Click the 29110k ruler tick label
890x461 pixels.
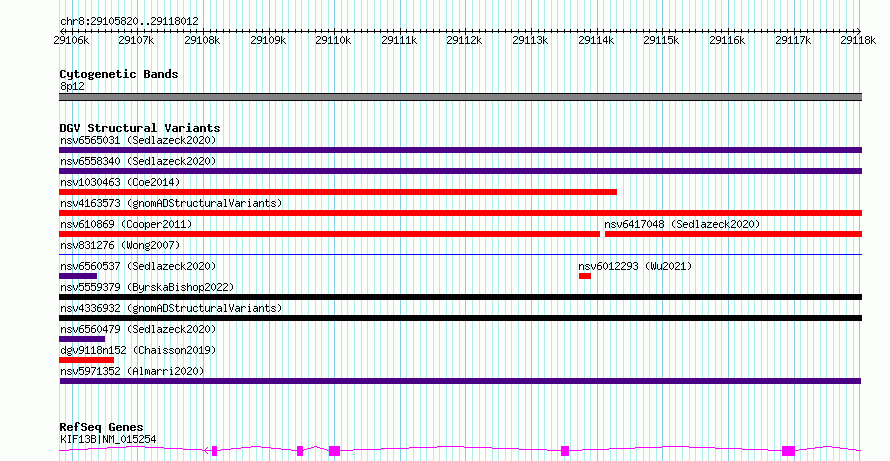pos(333,40)
